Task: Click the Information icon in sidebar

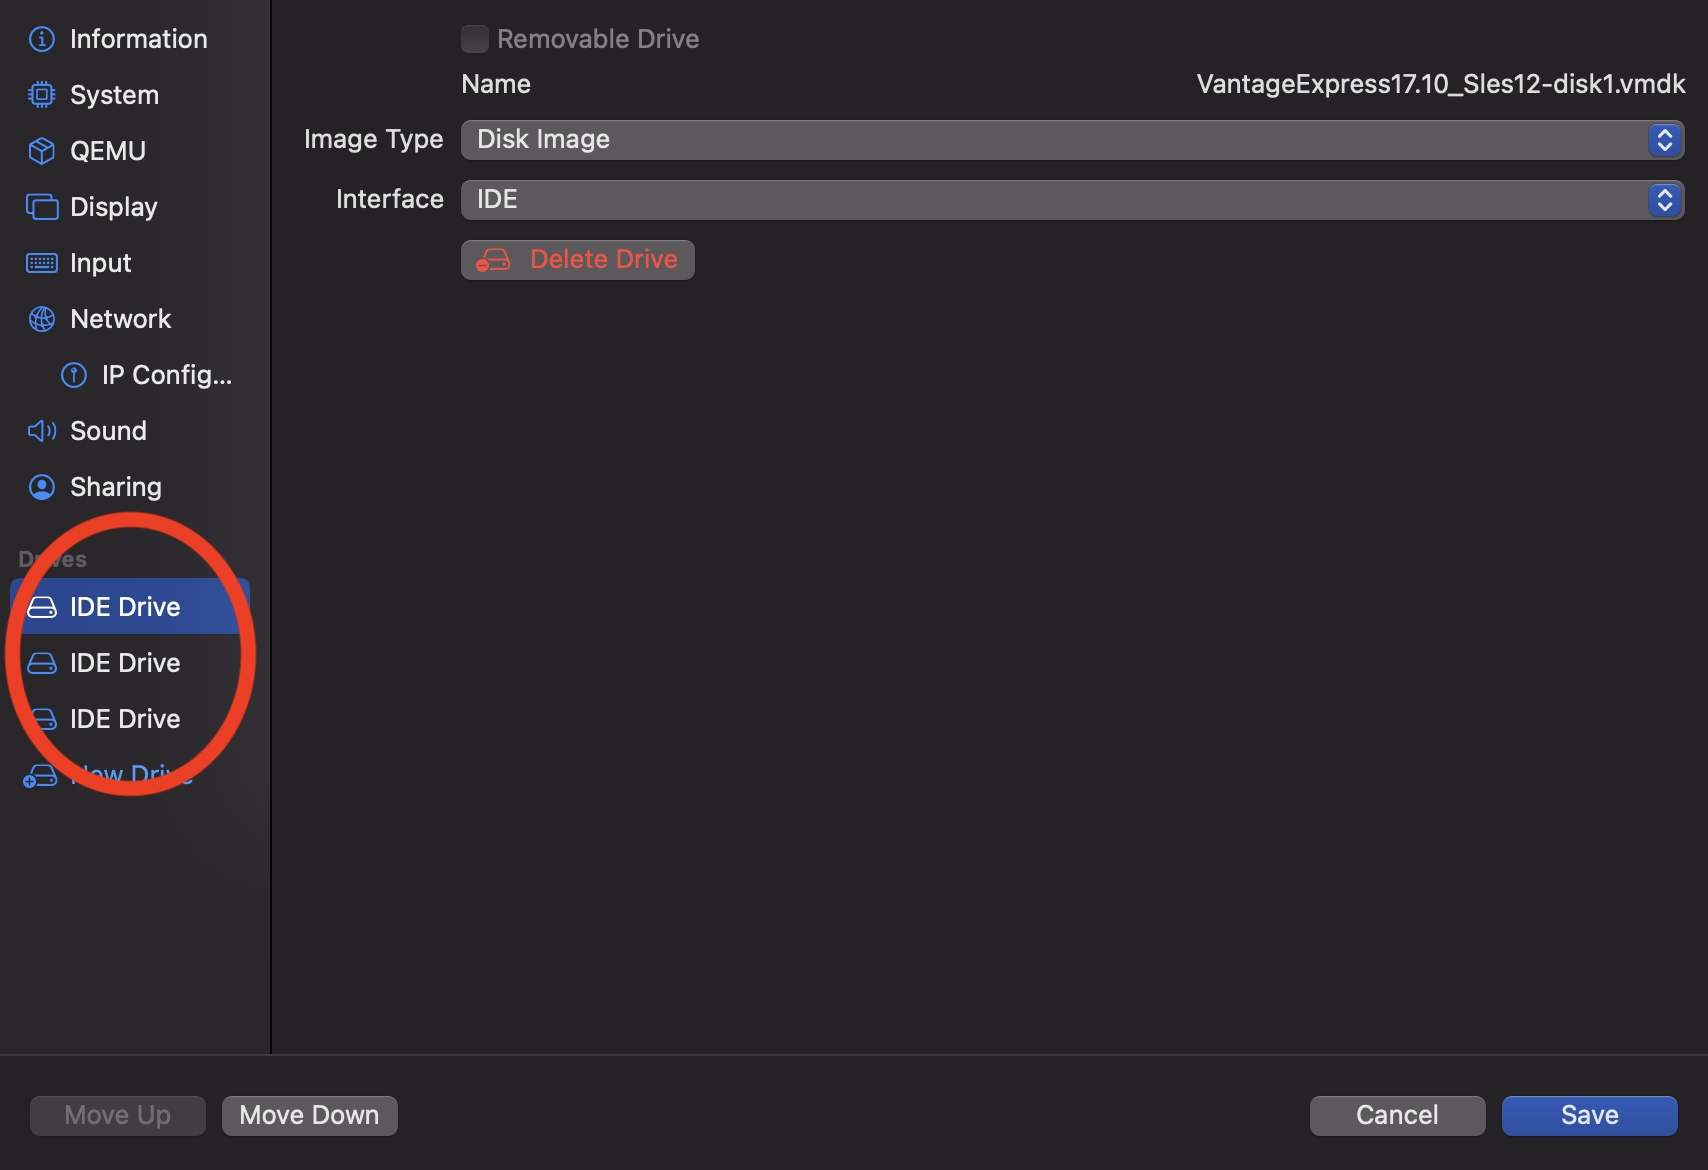Action: [41, 39]
